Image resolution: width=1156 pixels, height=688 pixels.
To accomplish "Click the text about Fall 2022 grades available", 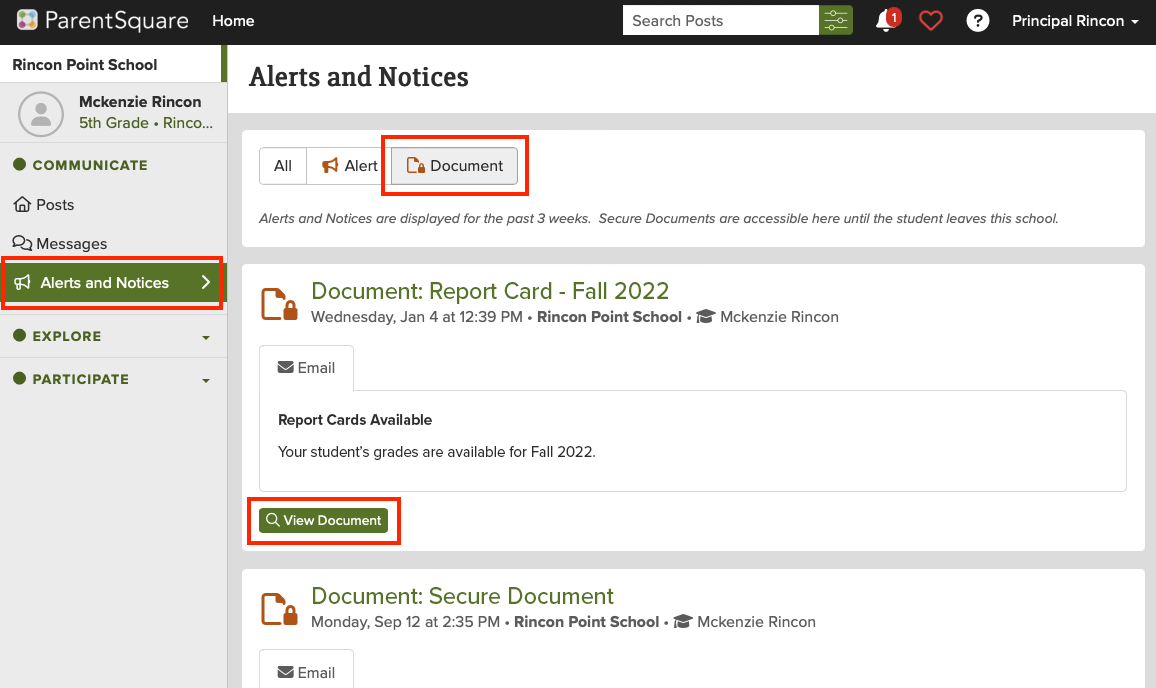I will coord(436,452).
